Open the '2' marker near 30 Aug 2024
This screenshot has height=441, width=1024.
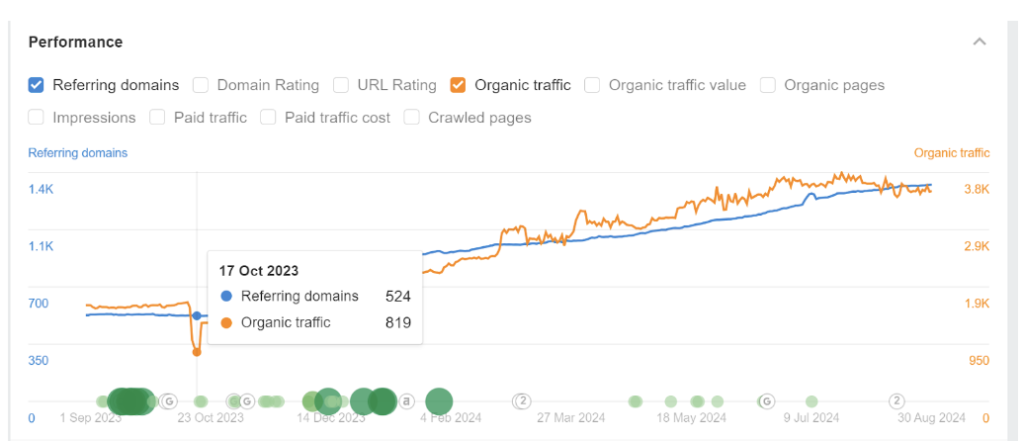(897, 401)
